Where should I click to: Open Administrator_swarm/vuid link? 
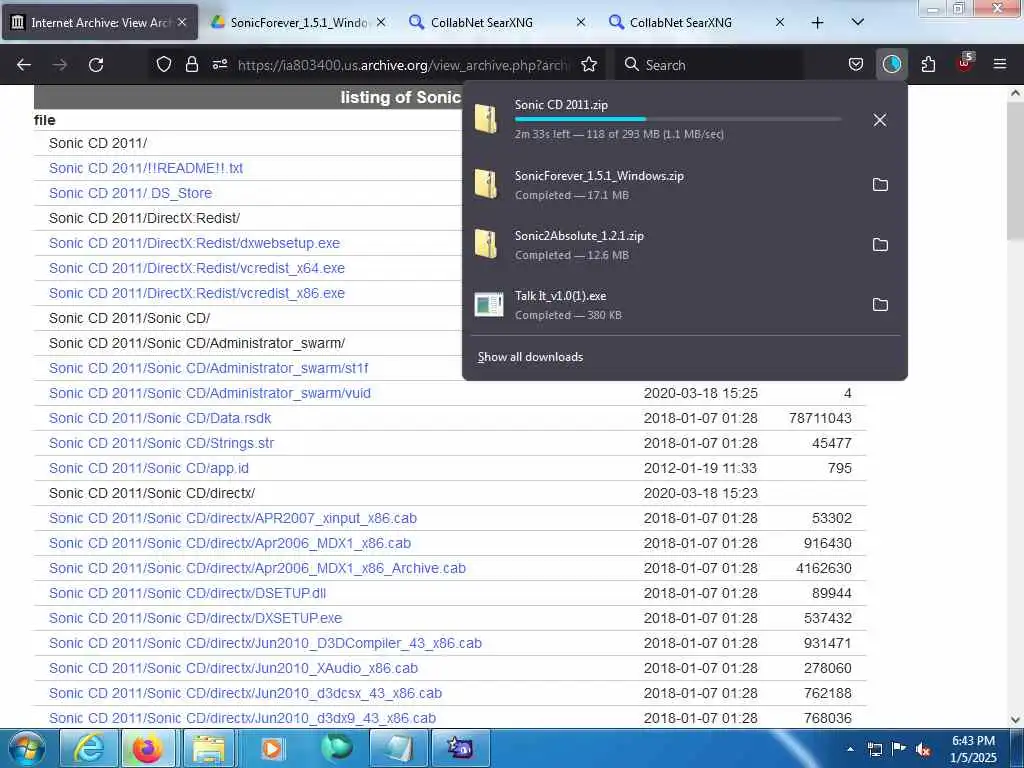[x=210, y=393]
